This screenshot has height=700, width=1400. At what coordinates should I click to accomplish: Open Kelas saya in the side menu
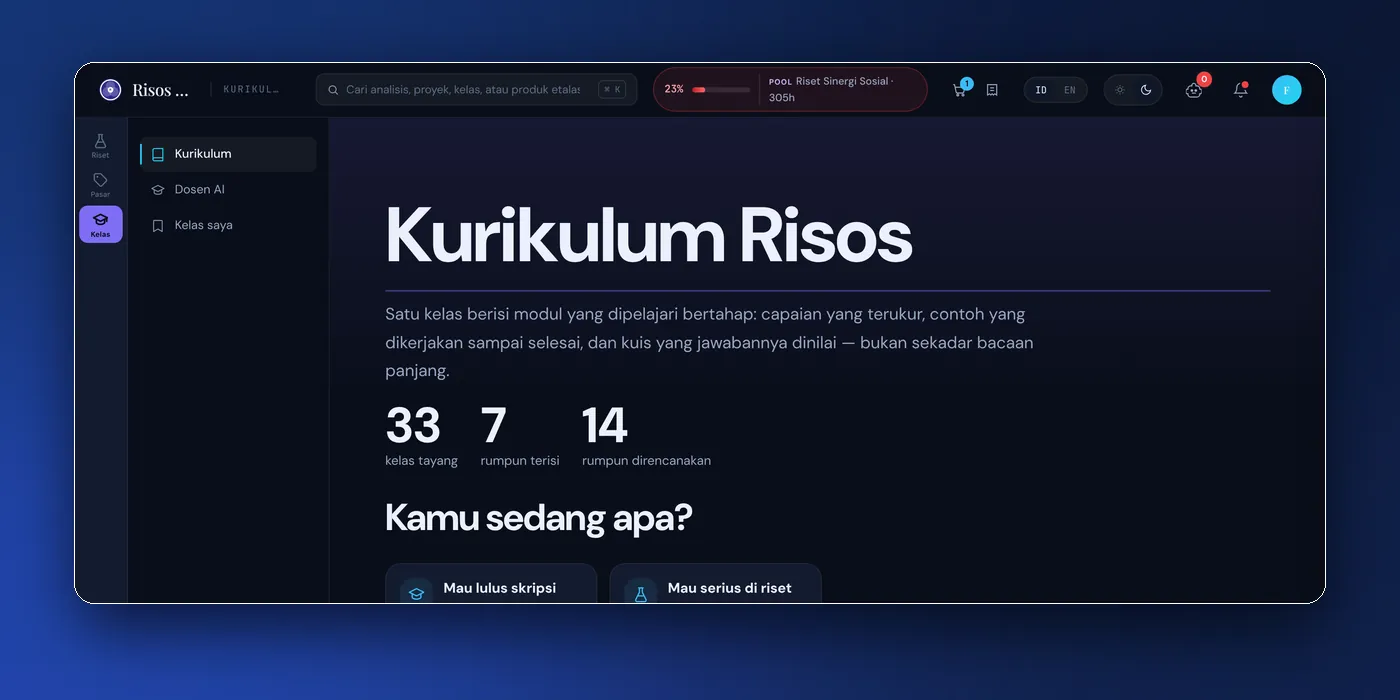[228, 225]
